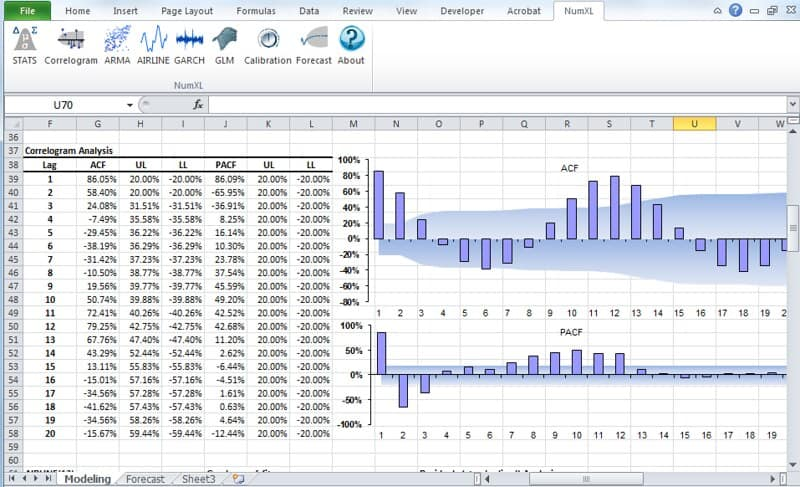
Task: Switch to the Developer ribbon tab
Action: coord(462,11)
